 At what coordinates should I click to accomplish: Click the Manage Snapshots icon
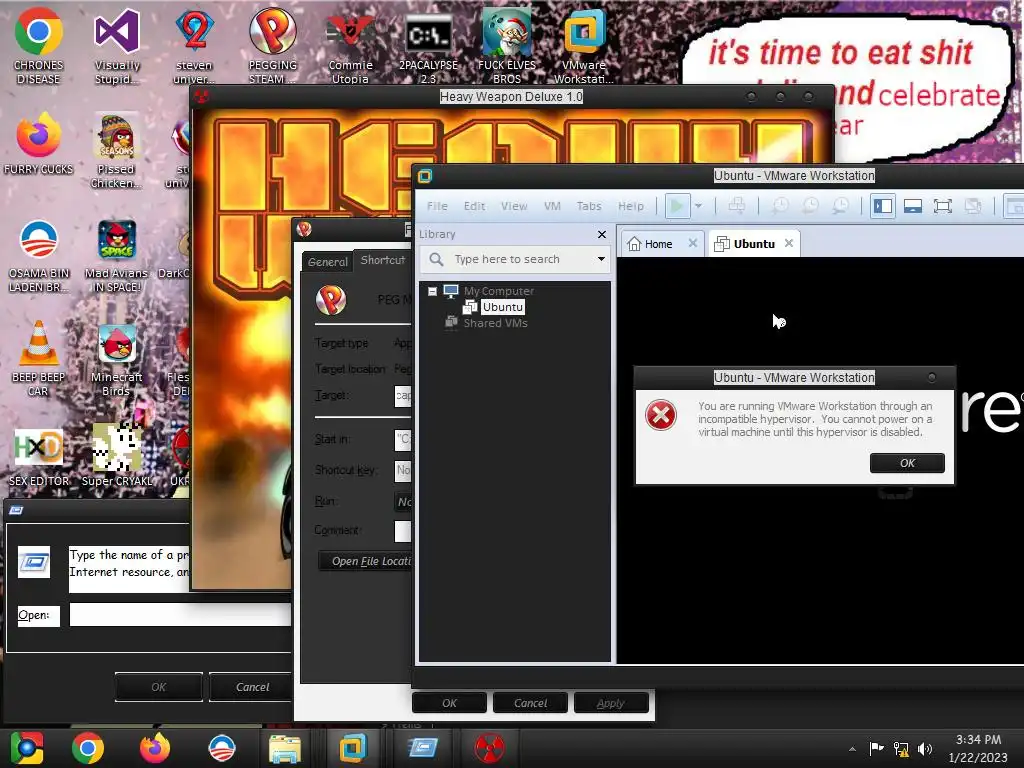(840, 206)
